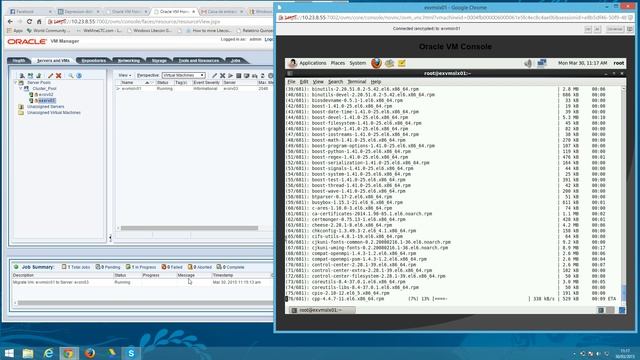Switch to the Repositories tab
The height and width of the screenshot is (360, 640).
(x=93, y=60)
